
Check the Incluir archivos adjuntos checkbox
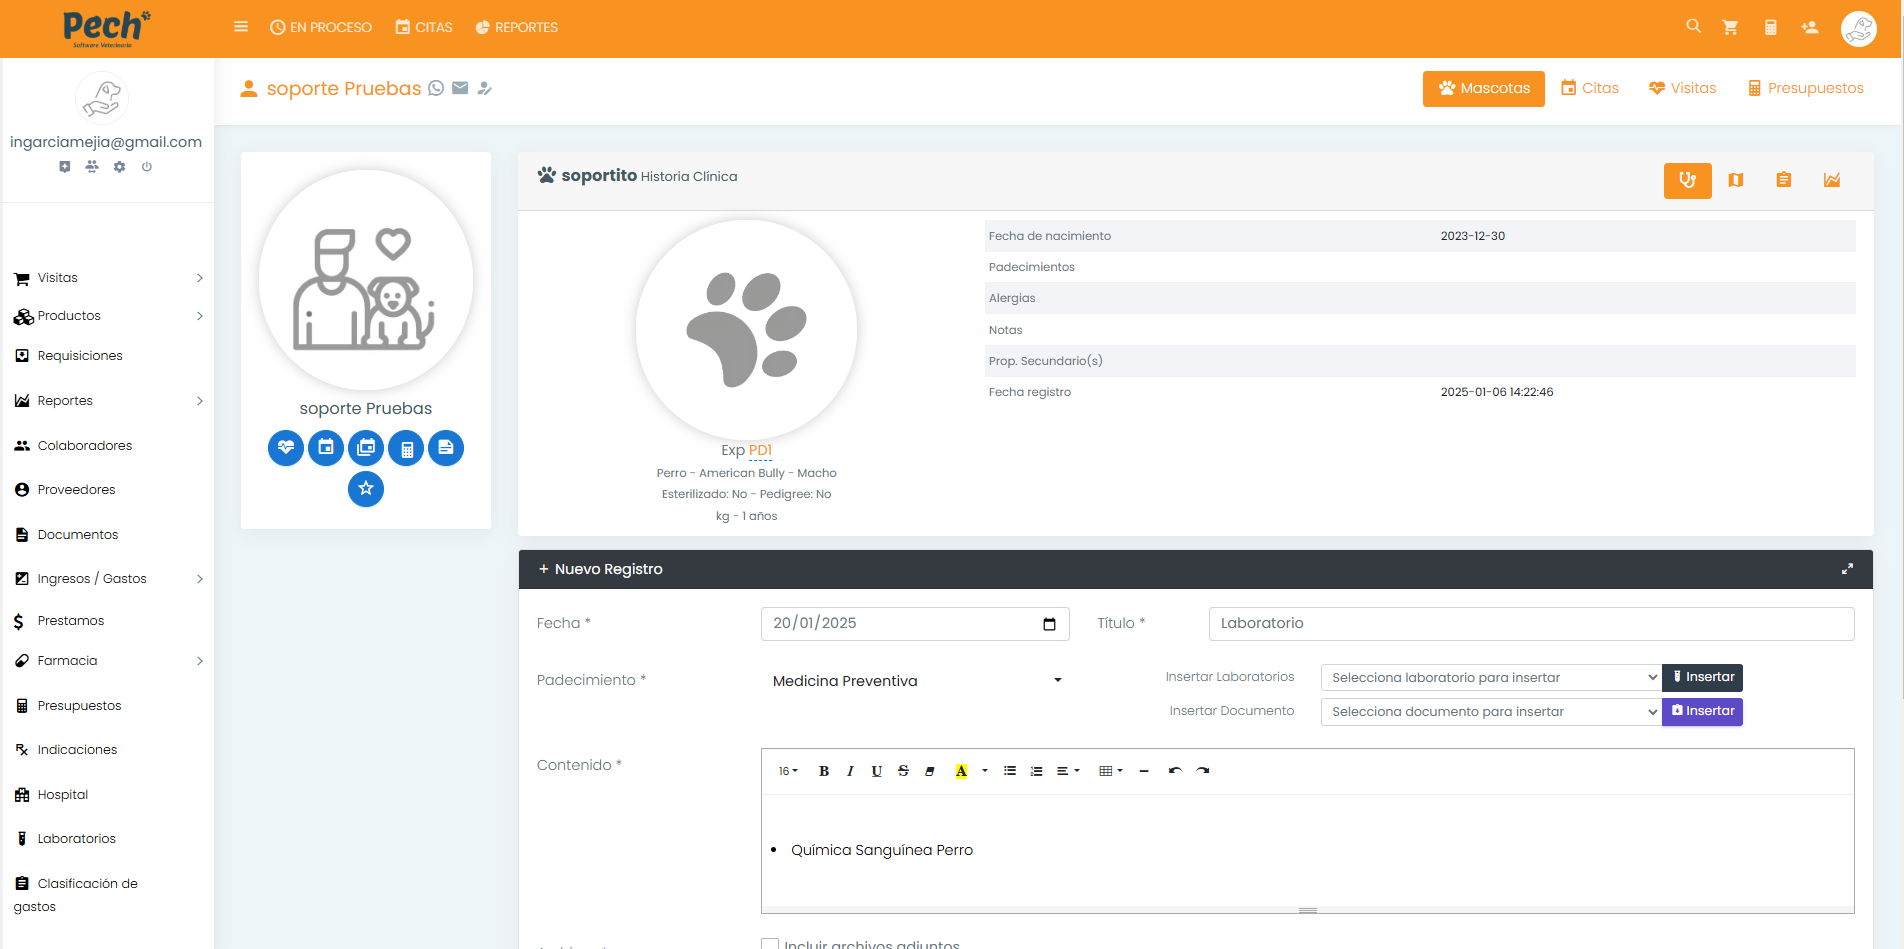(x=770, y=944)
